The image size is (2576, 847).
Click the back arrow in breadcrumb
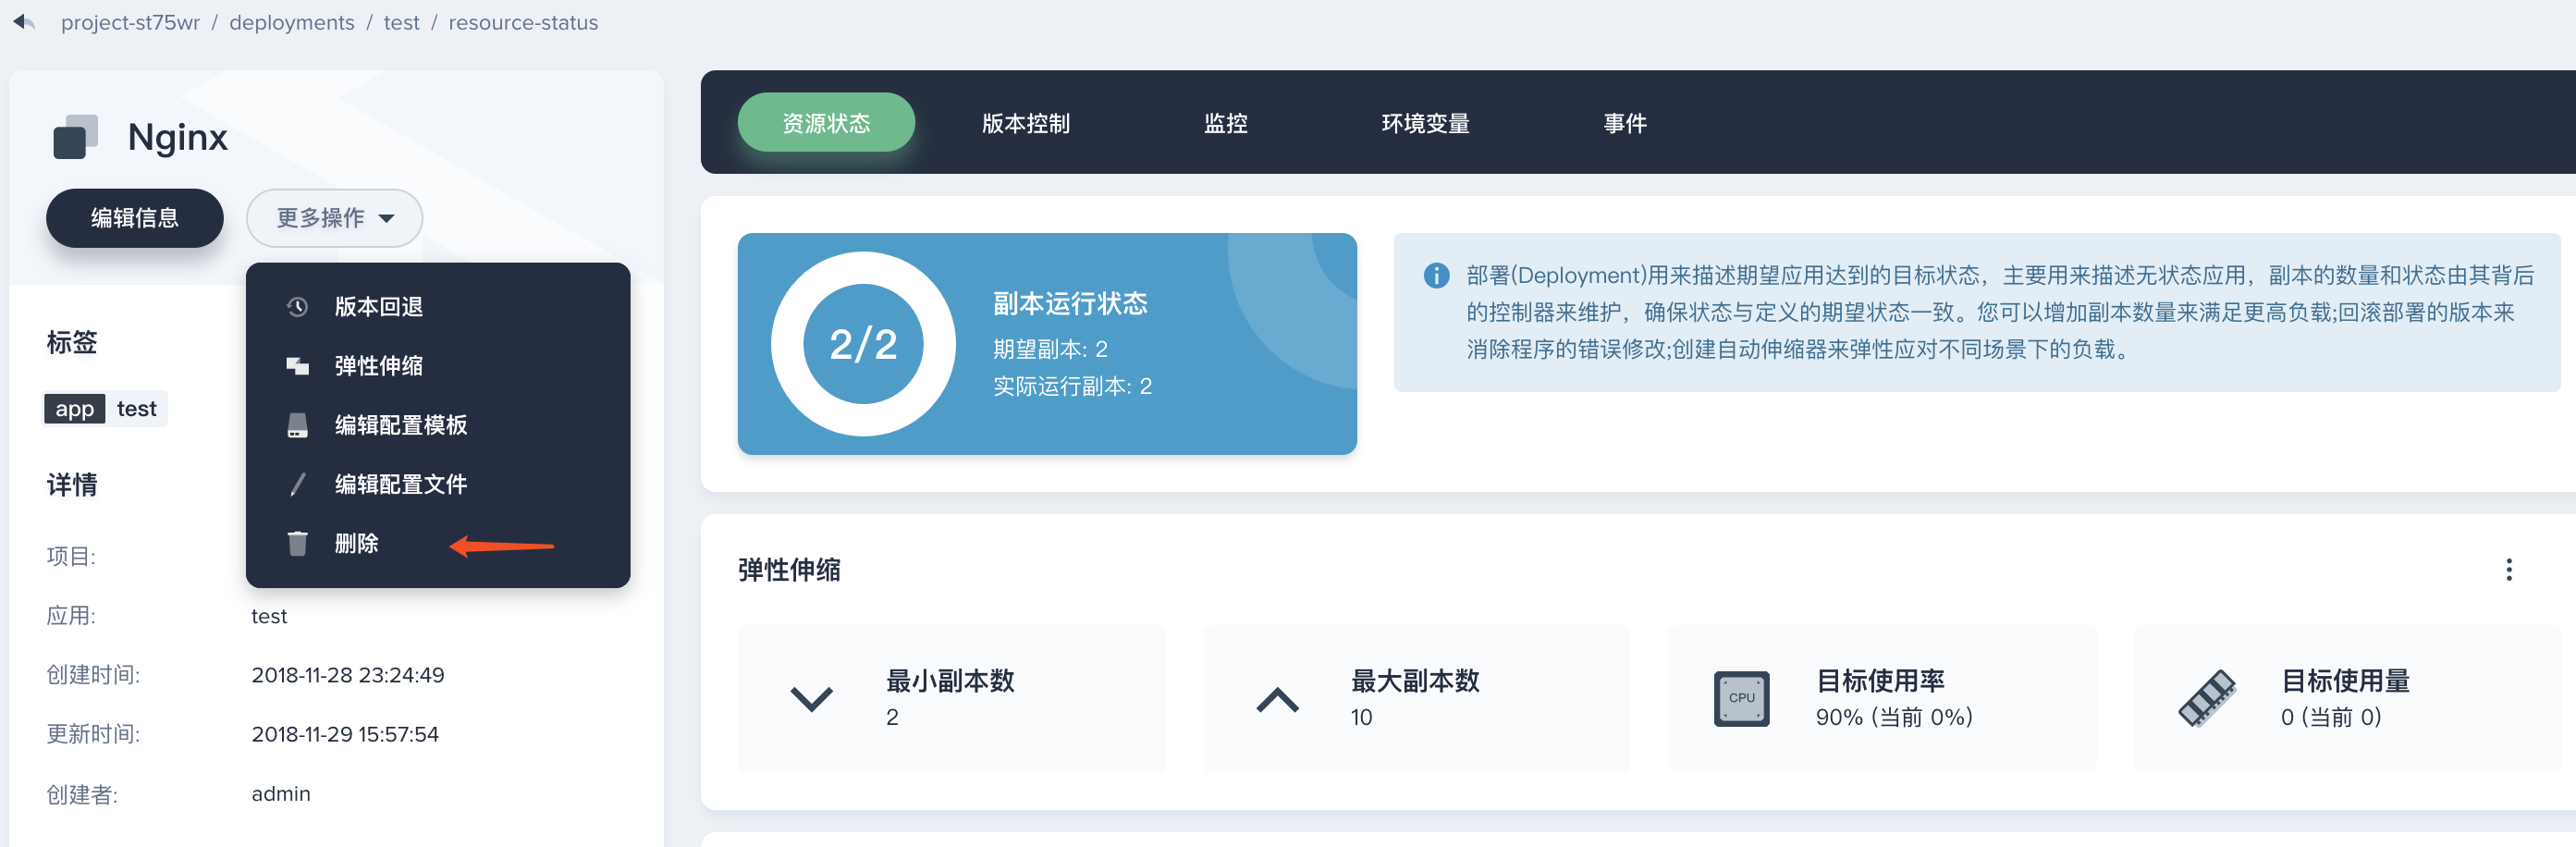click(x=24, y=22)
